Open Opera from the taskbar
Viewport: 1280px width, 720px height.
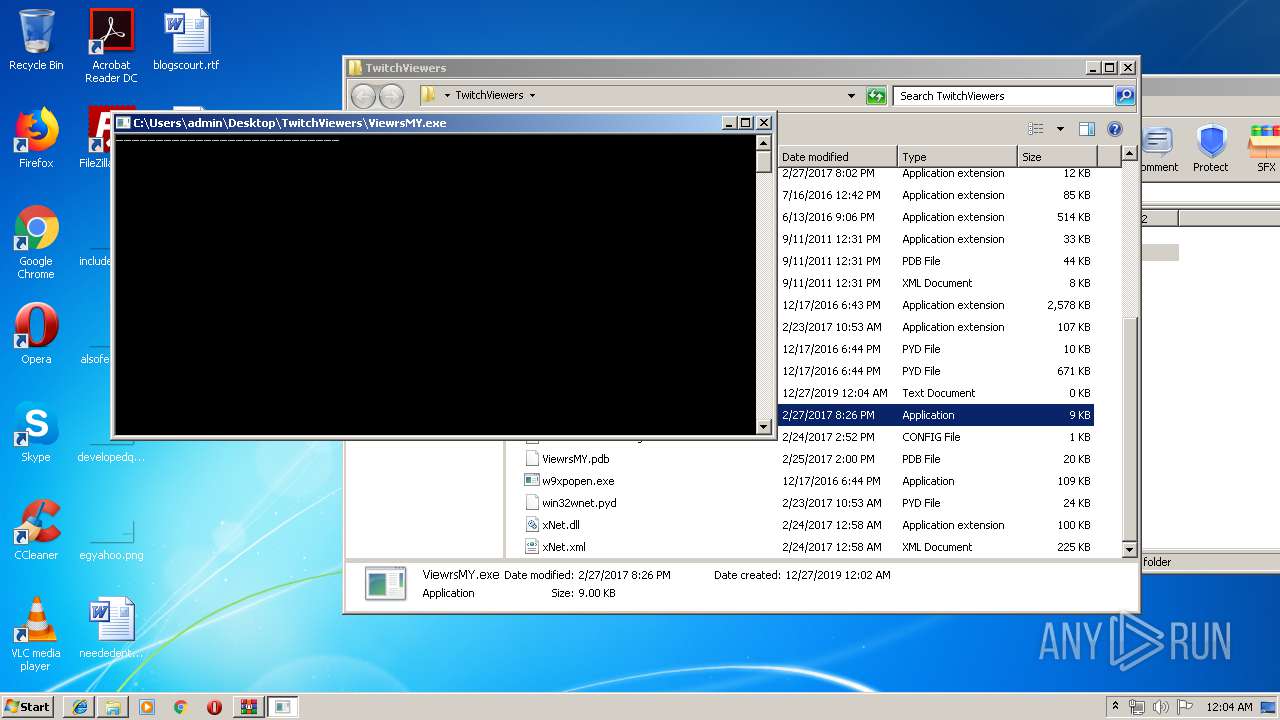pos(214,706)
